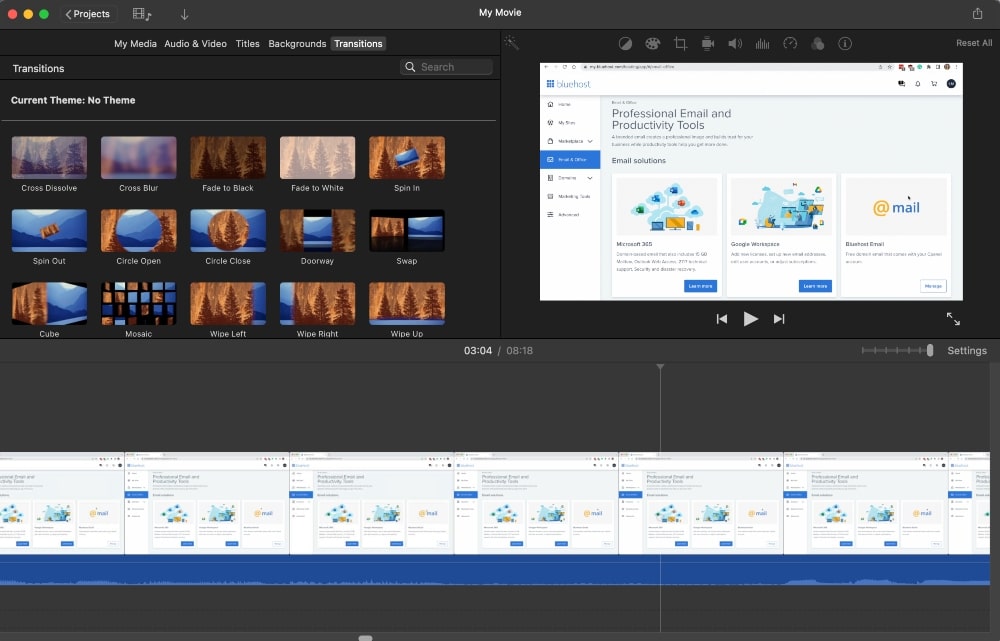Click the import media down-arrow icon
Viewport: 1000px width, 641px height.
[x=184, y=13]
